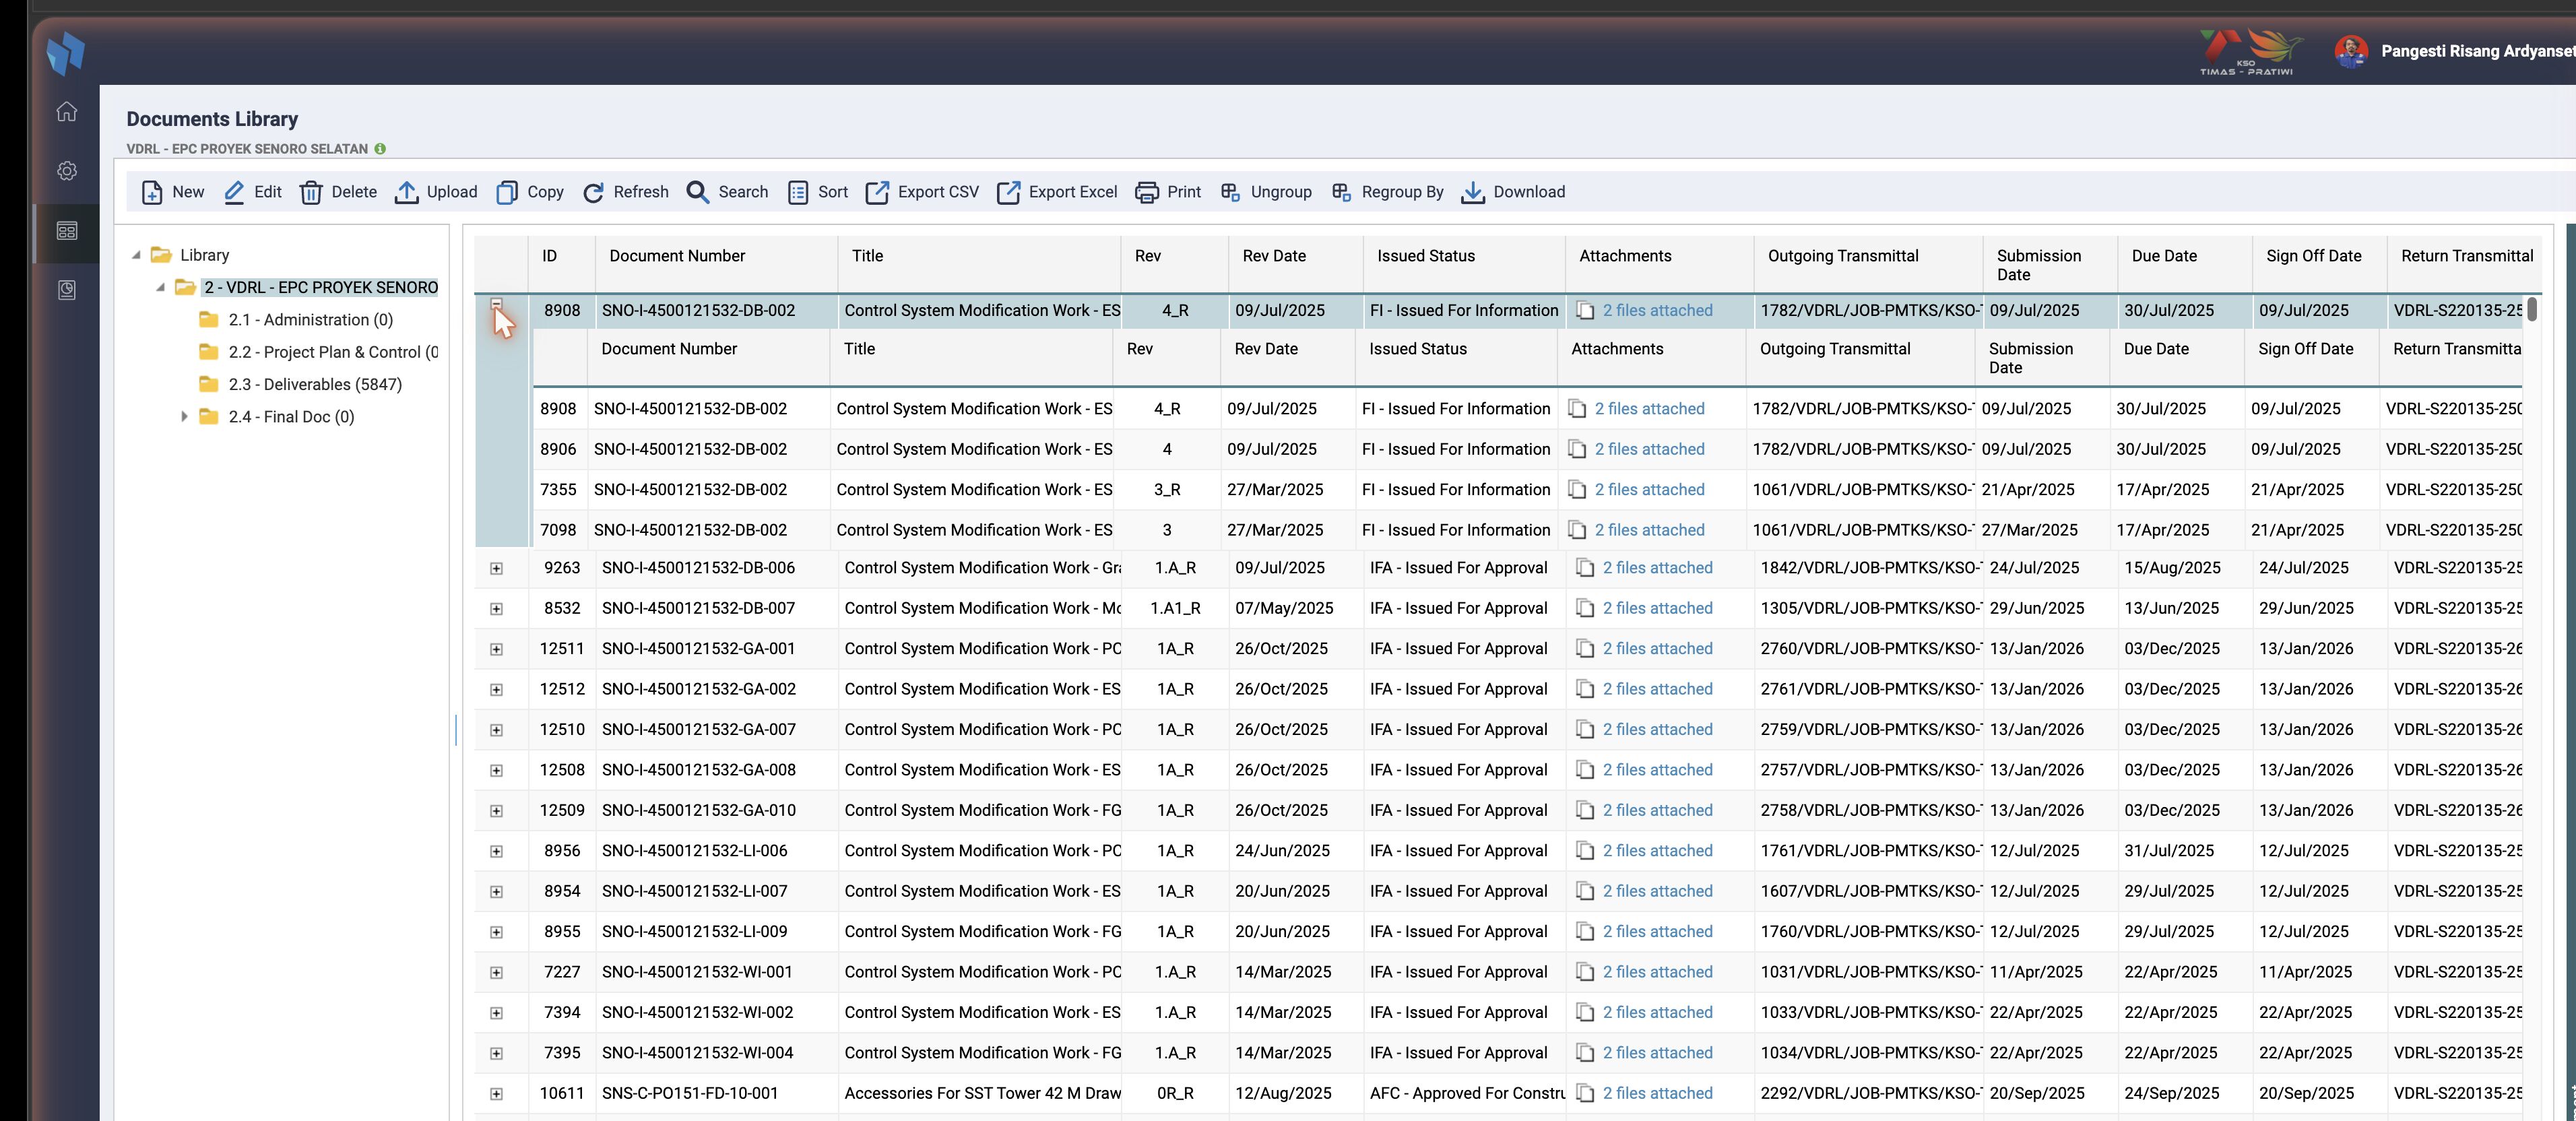
Task: Collapse the Library root tree node
Action: tap(136, 255)
